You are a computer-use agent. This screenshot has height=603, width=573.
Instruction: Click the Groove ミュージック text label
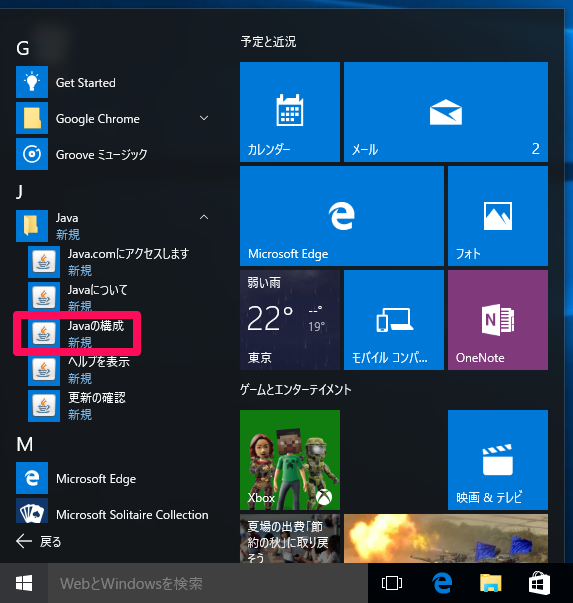coord(102,155)
